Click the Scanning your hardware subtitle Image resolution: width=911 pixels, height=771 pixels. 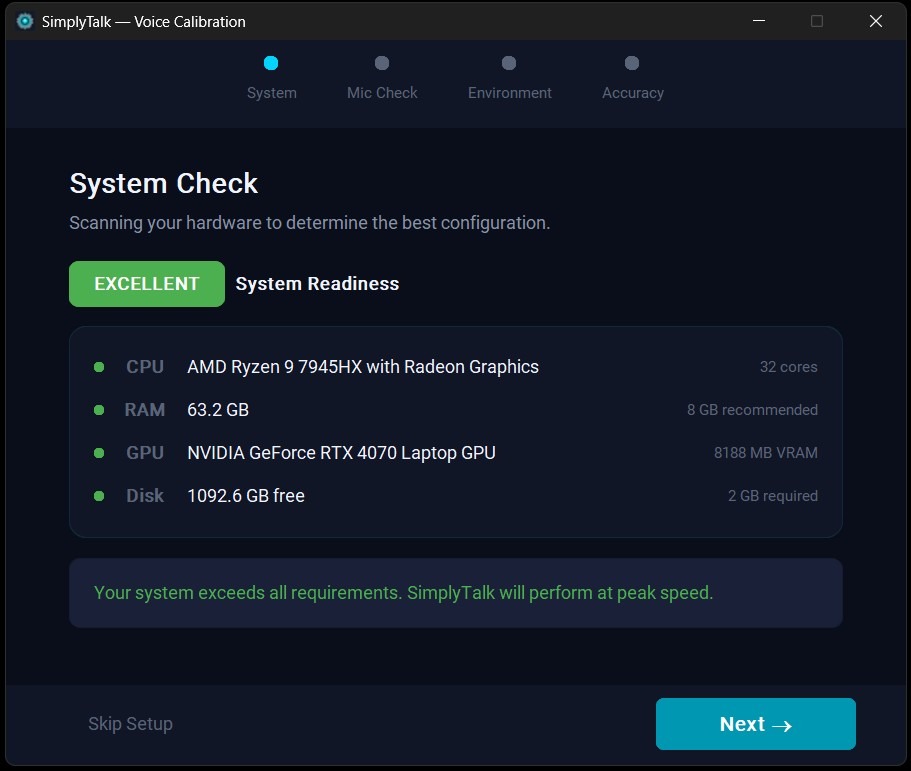309,223
